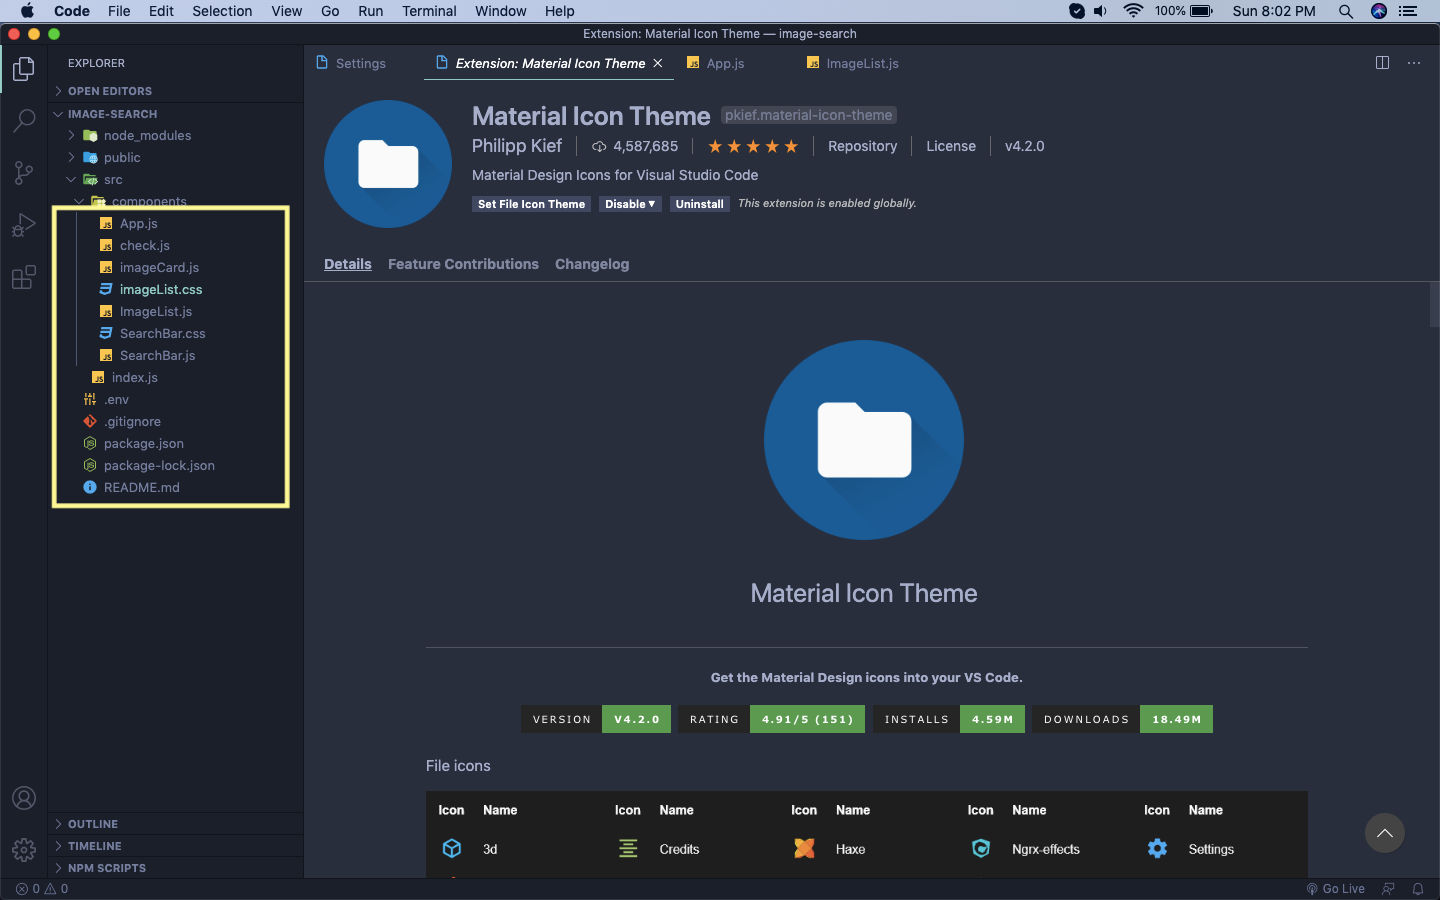Click the Uninstall button
The width and height of the screenshot is (1440, 900).
coord(699,204)
